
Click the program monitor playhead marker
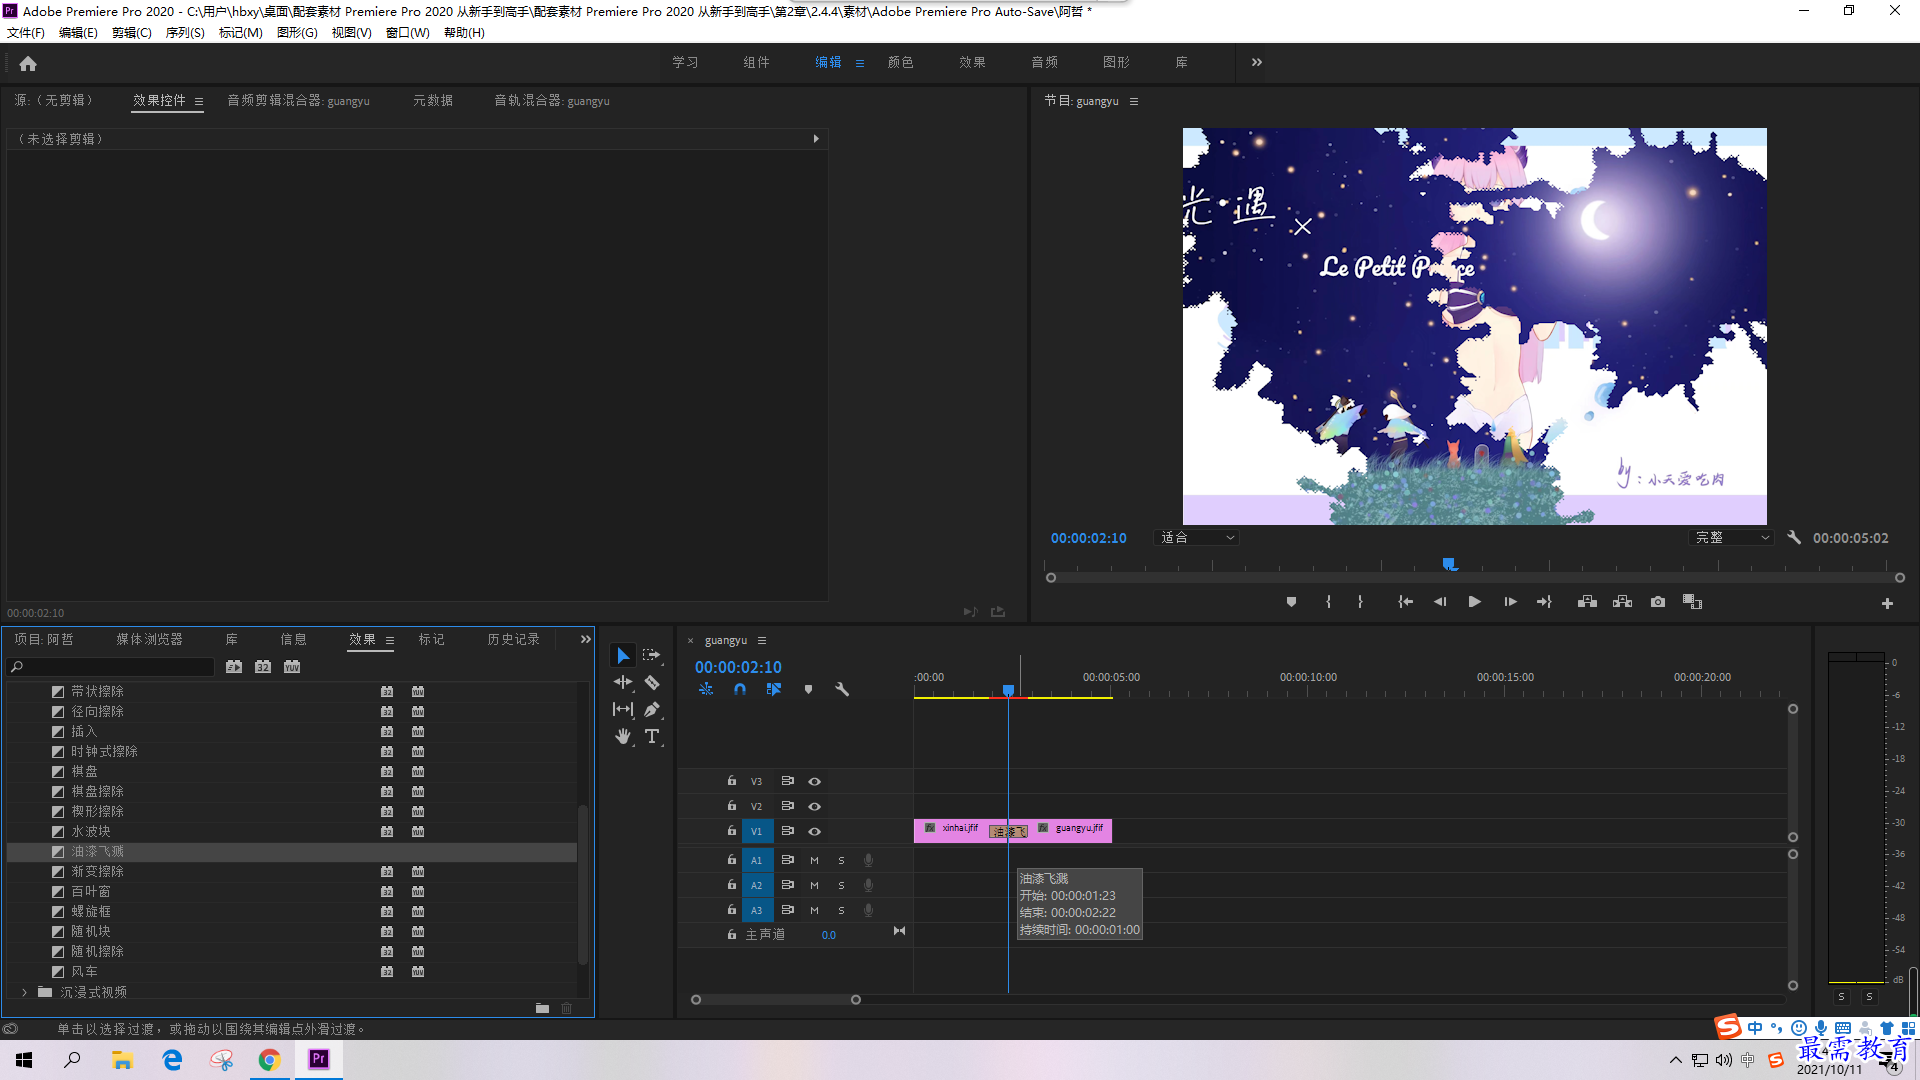pyautogui.click(x=1449, y=565)
